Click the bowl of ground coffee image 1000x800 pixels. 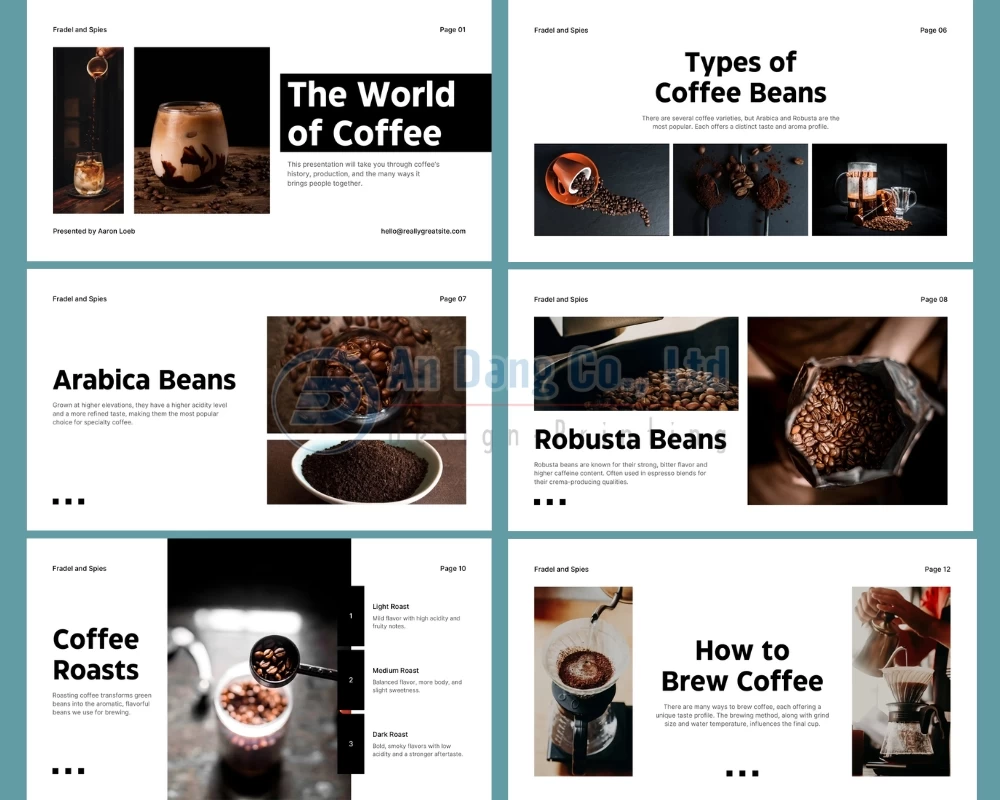click(x=366, y=472)
